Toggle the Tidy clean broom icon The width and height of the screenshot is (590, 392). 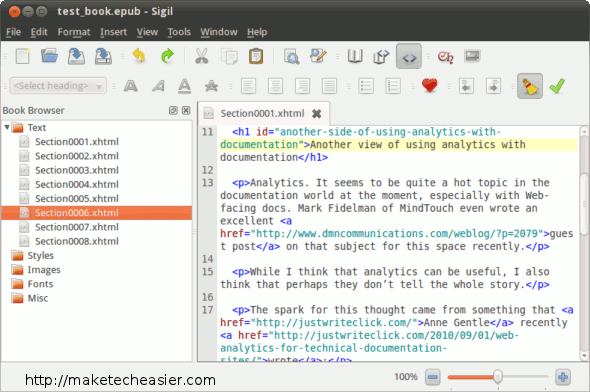pos(530,86)
